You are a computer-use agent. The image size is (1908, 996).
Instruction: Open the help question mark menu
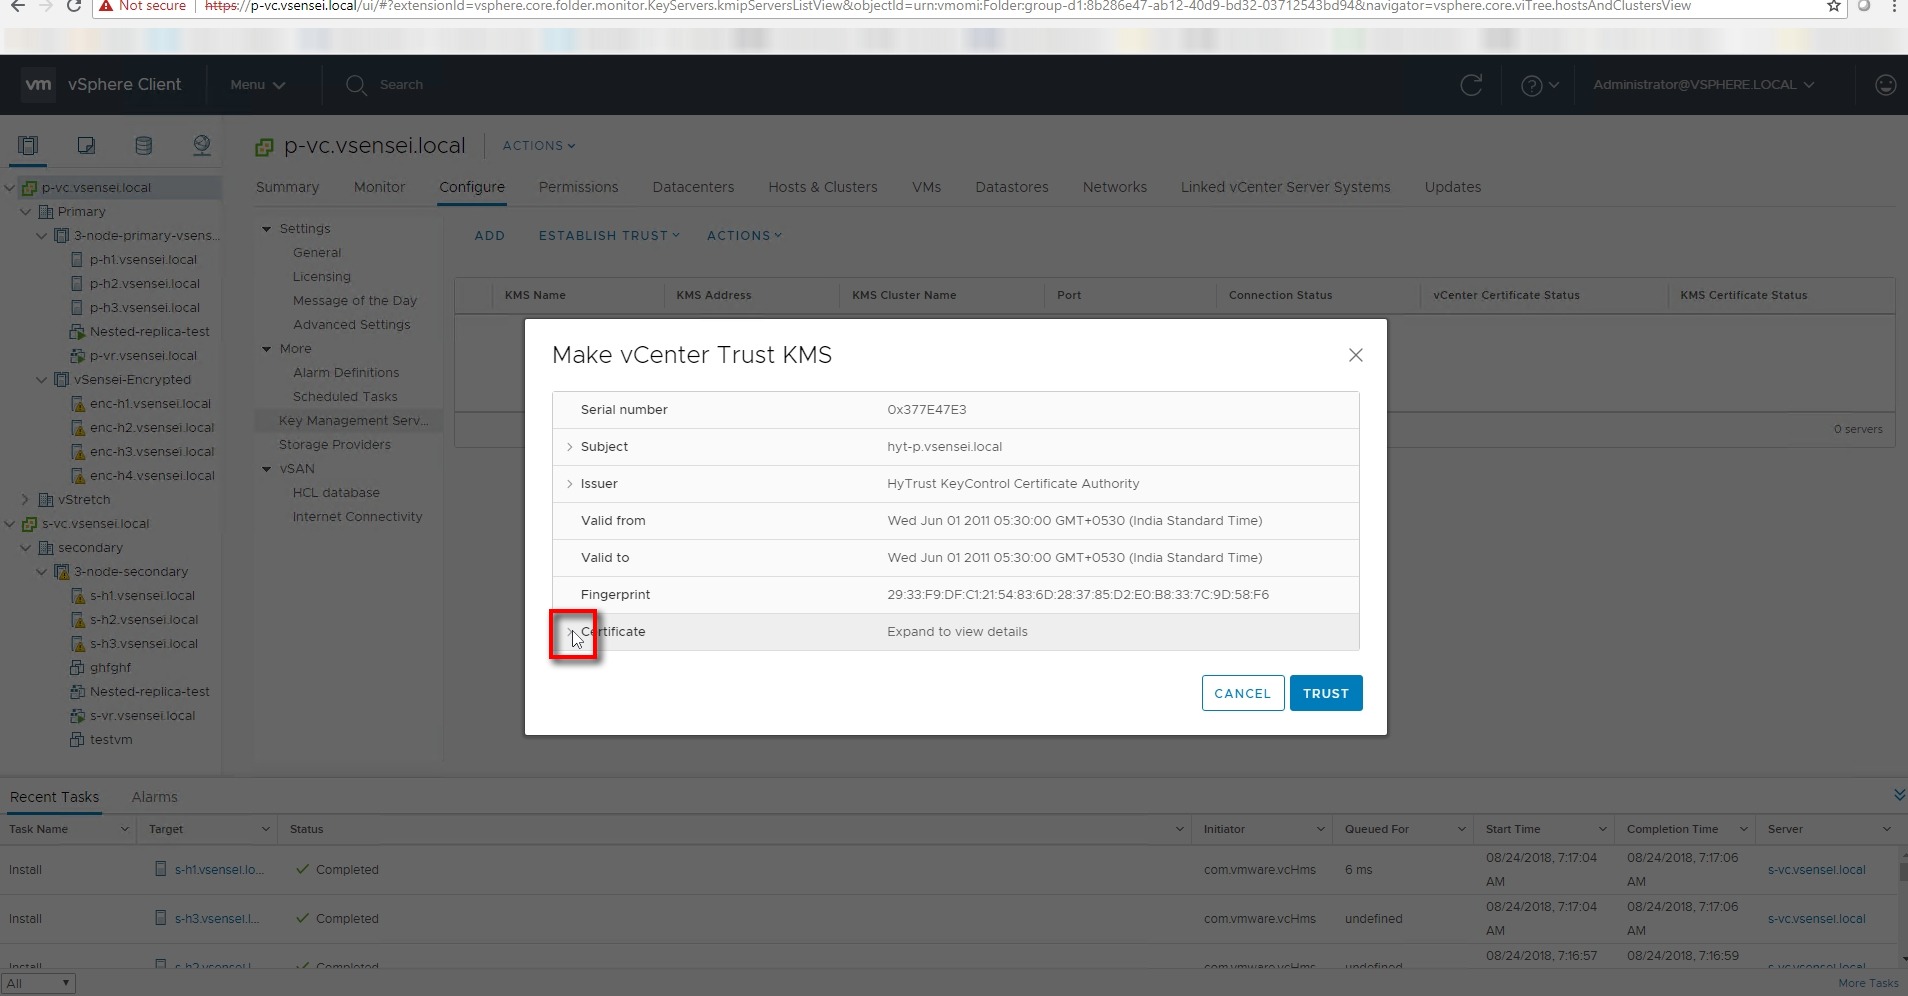tap(1539, 85)
